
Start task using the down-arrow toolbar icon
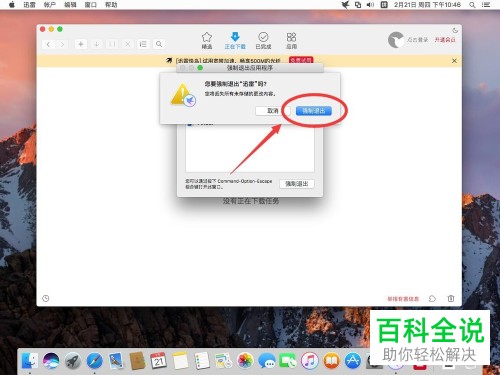point(96,44)
